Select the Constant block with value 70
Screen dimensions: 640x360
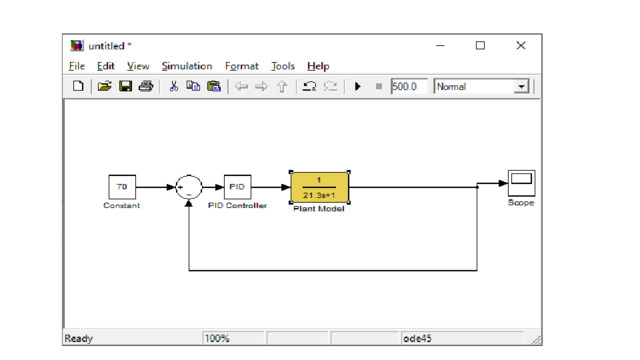[122, 187]
